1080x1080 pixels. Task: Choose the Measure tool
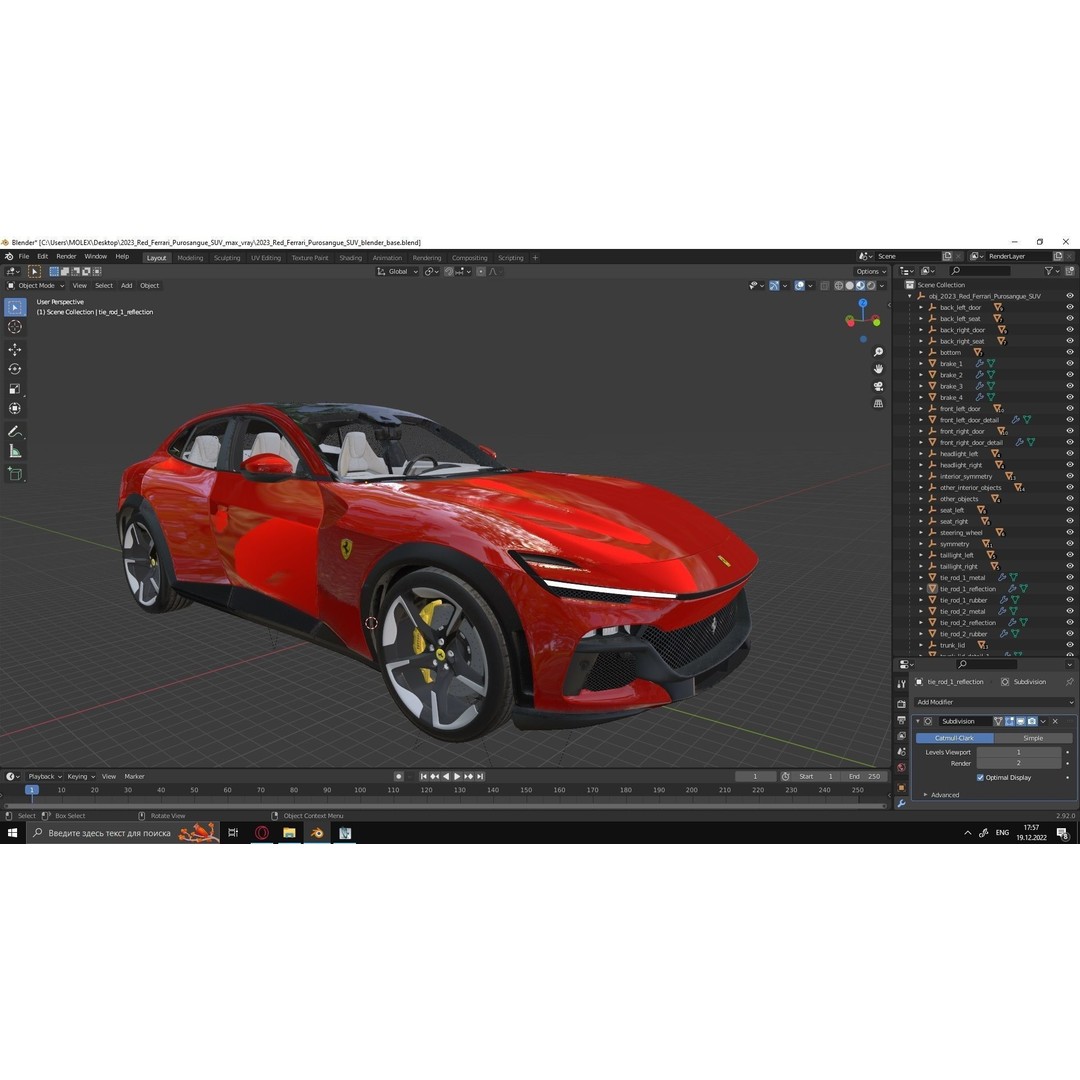click(14, 452)
